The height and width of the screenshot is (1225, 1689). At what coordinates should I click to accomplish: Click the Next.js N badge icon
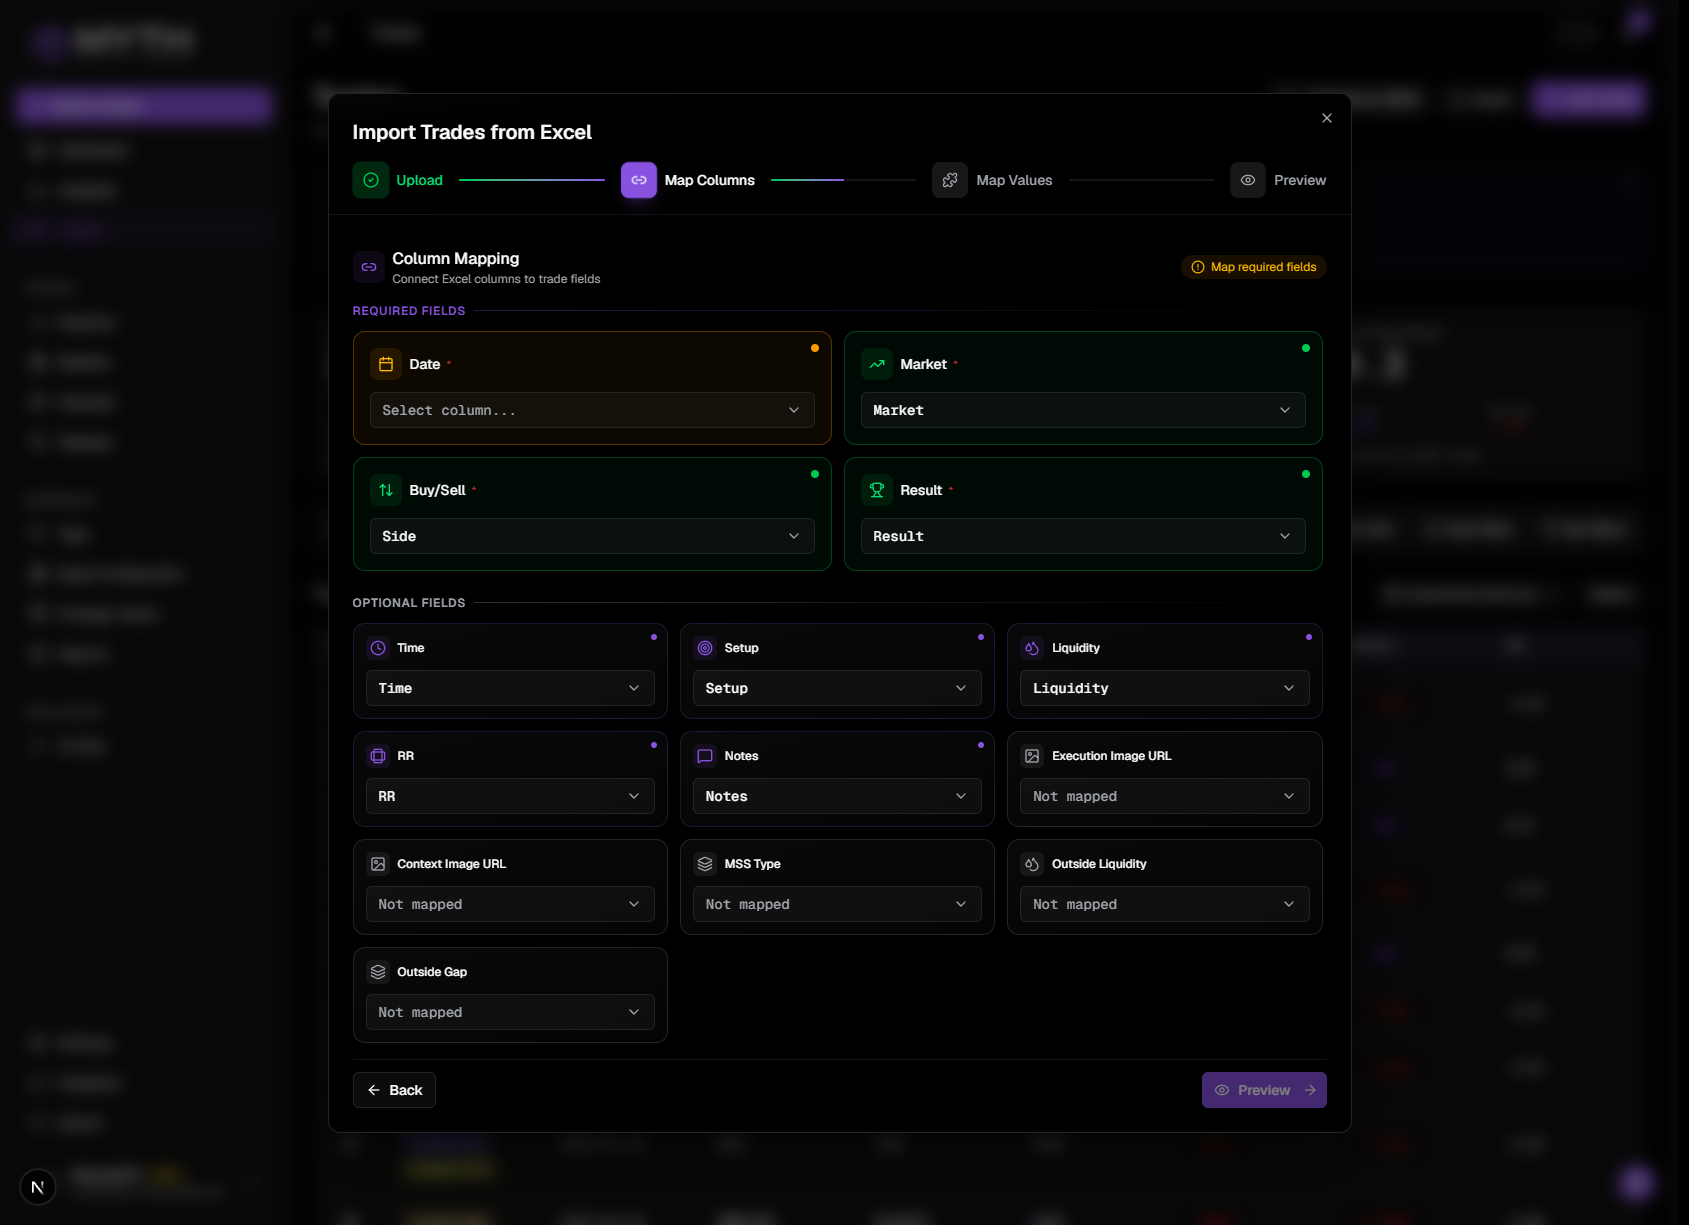pos(38,1187)
